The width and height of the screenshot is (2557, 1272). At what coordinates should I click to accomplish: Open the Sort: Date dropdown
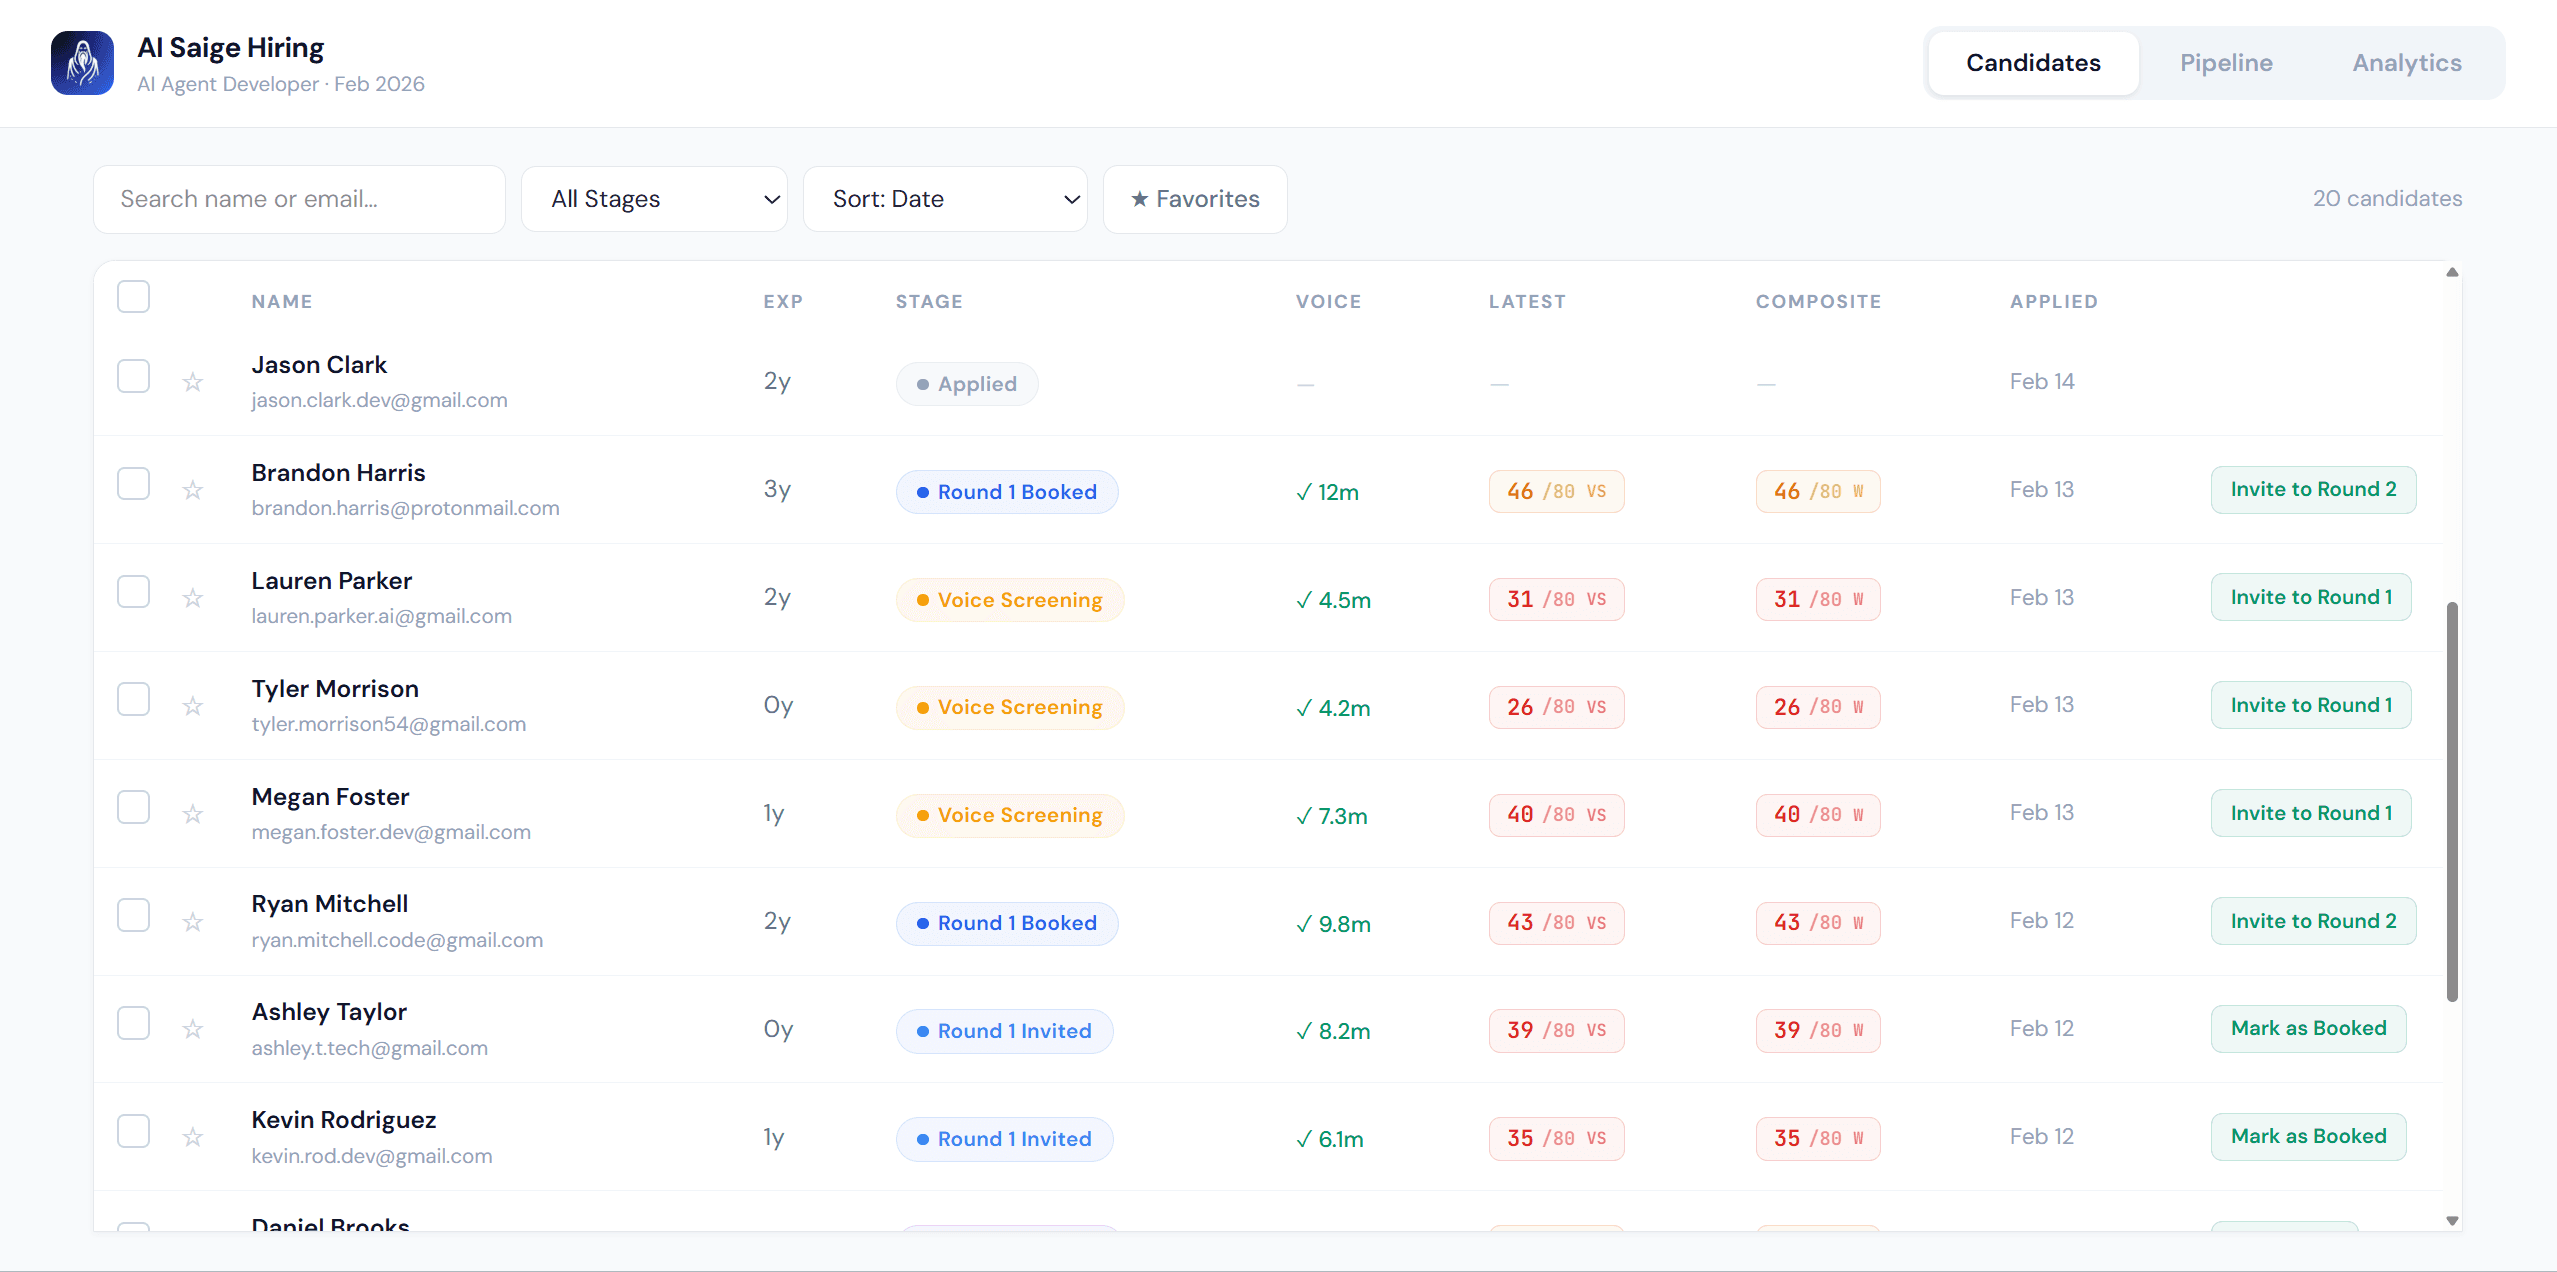[x=945, y=199]
